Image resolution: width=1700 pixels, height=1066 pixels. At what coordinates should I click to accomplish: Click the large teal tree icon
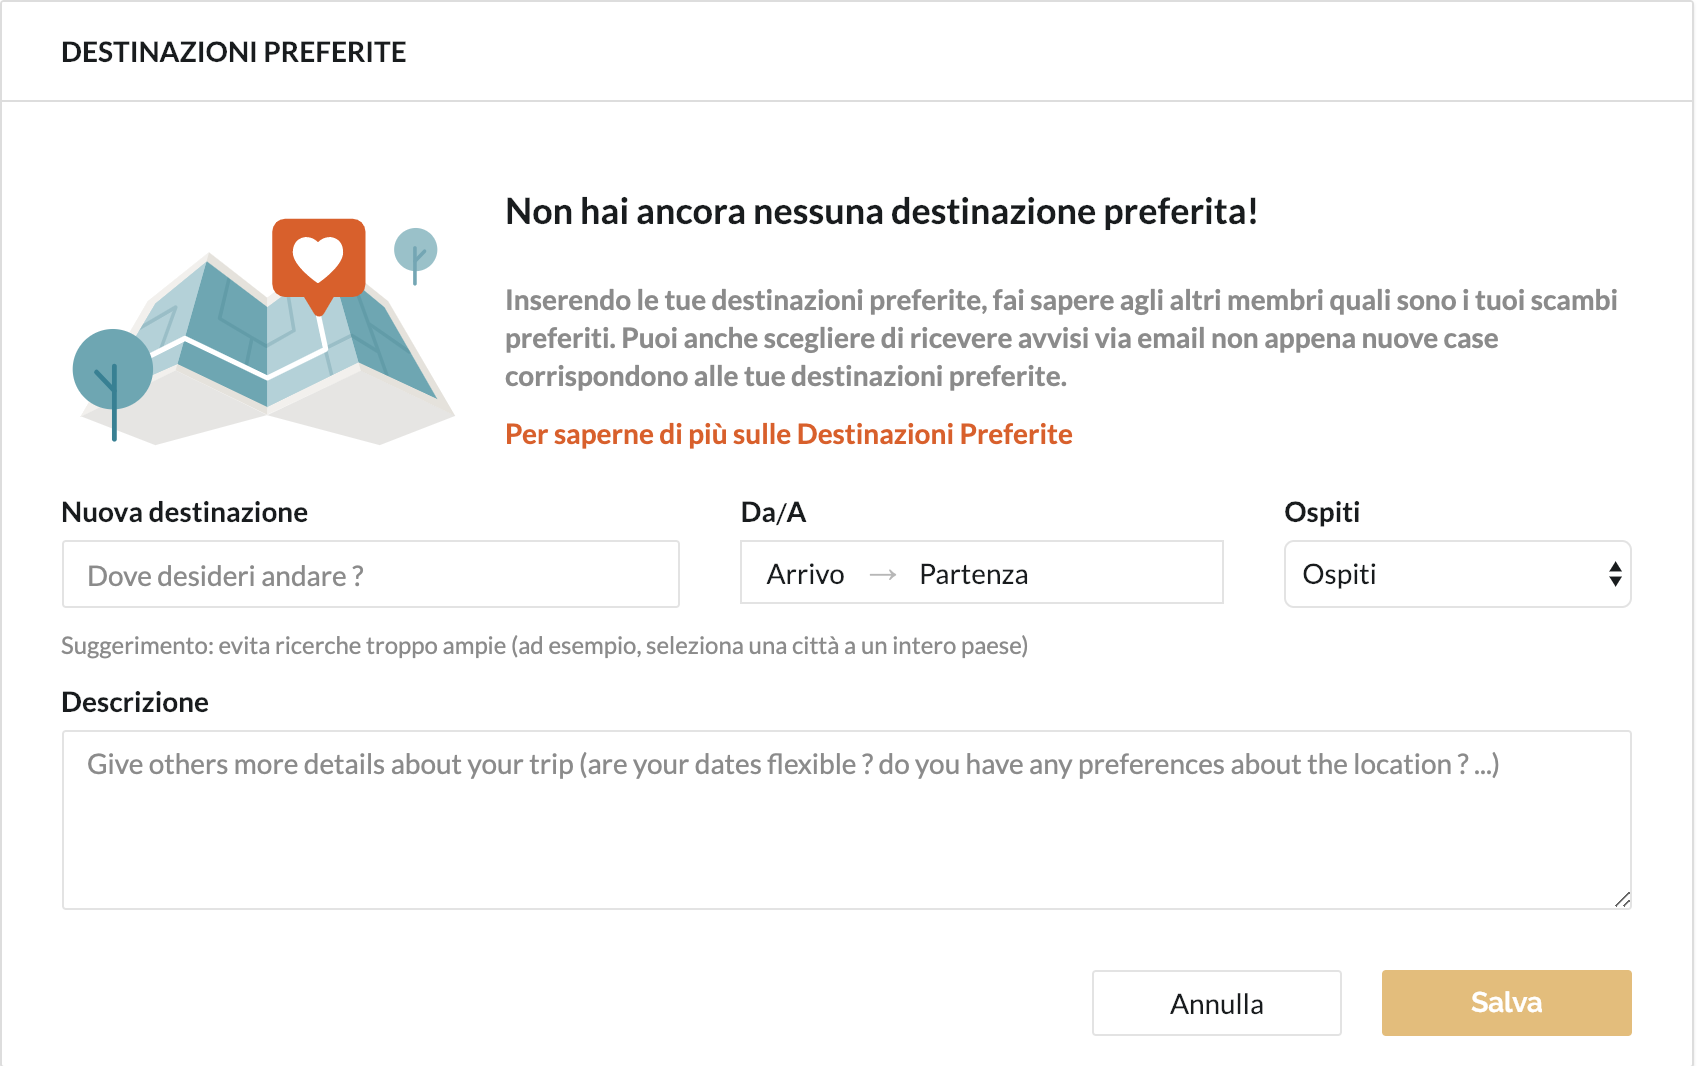tap(113, 371)
